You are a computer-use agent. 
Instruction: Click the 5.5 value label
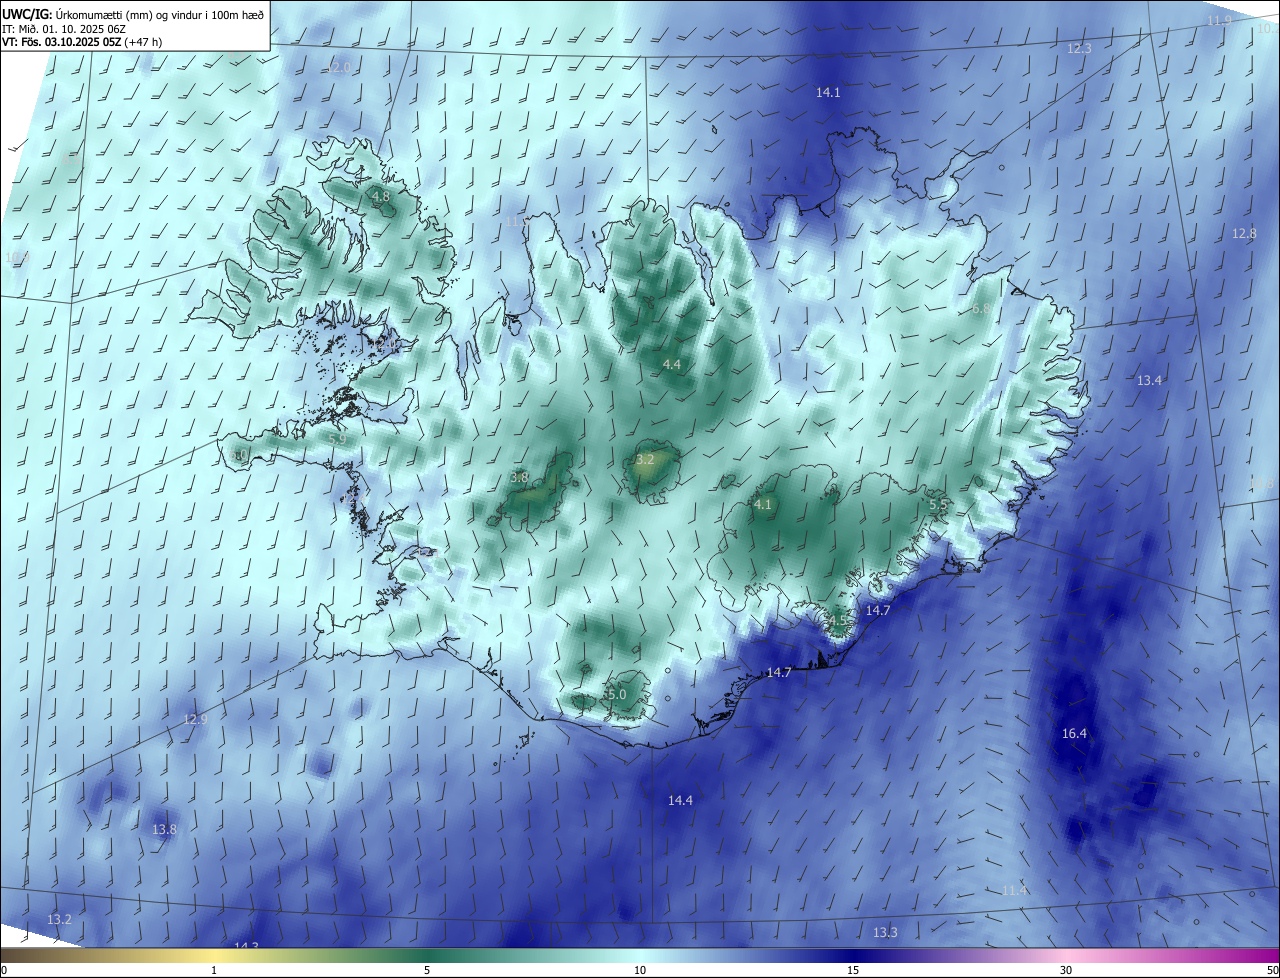tap(938, 505)
